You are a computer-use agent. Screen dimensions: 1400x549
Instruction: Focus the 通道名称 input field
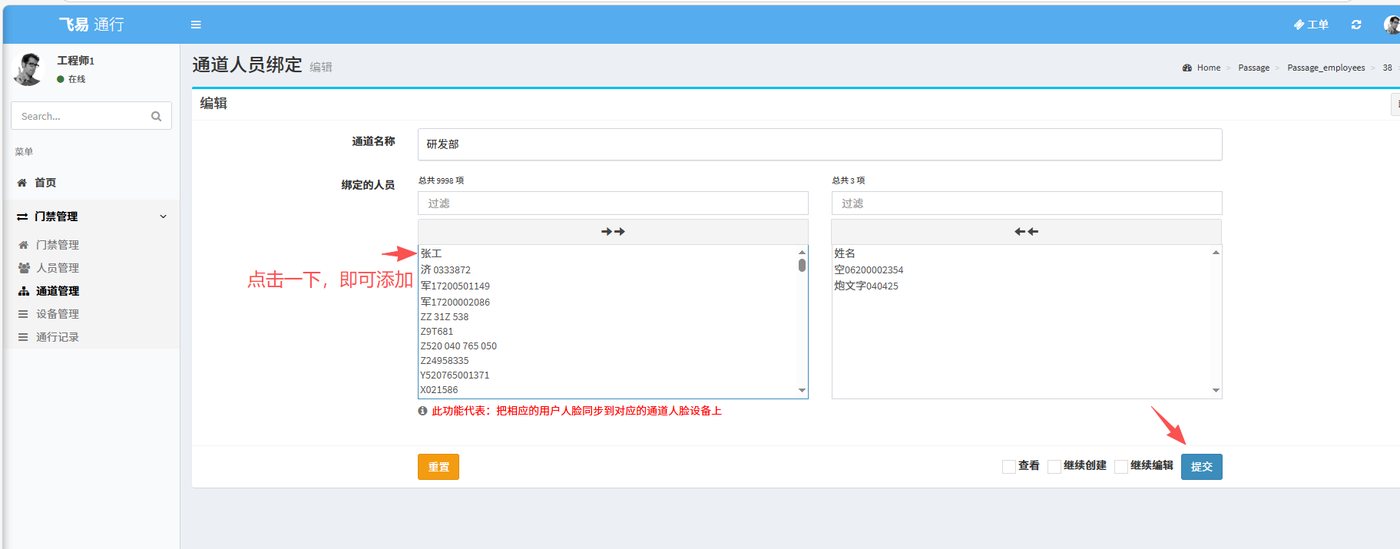pyautogui.click(x=820, y=144)
